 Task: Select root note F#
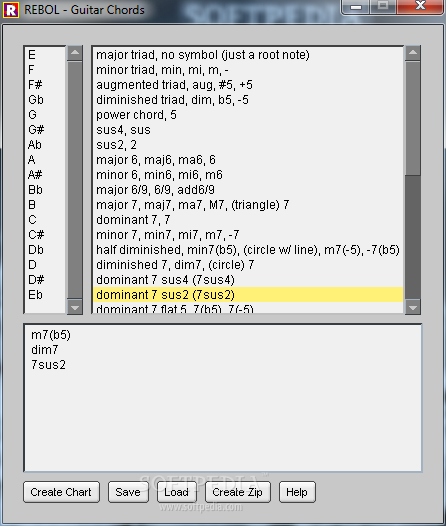pos(45,85)
